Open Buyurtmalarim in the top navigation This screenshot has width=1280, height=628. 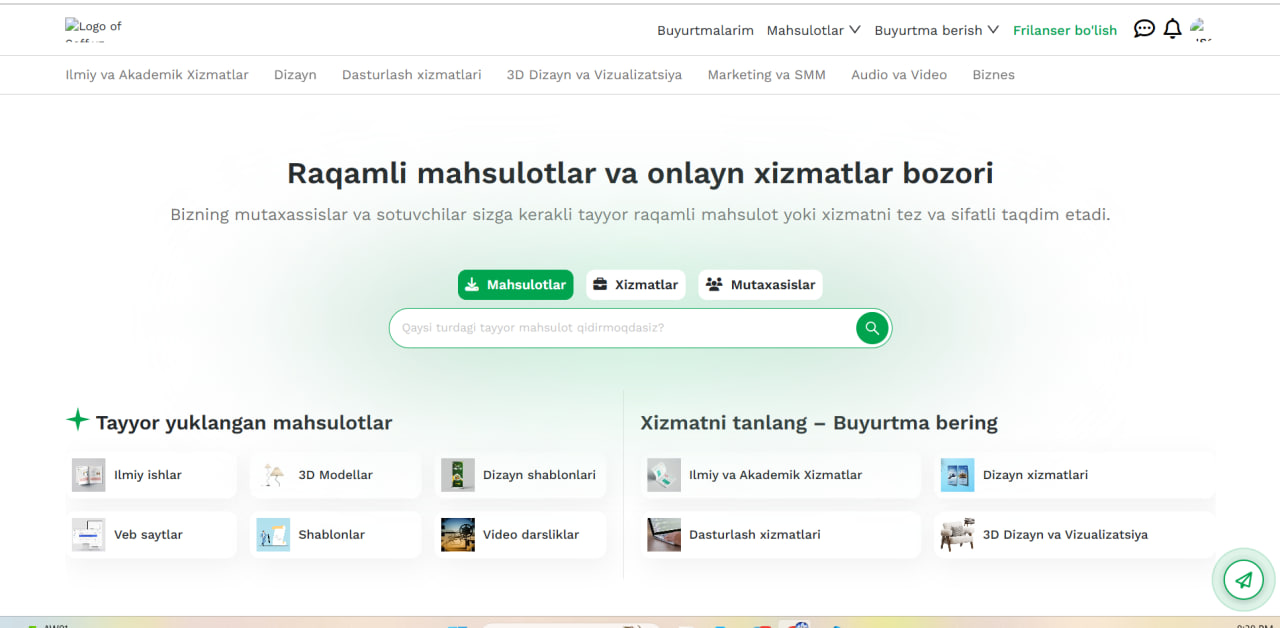click(705, 30)
